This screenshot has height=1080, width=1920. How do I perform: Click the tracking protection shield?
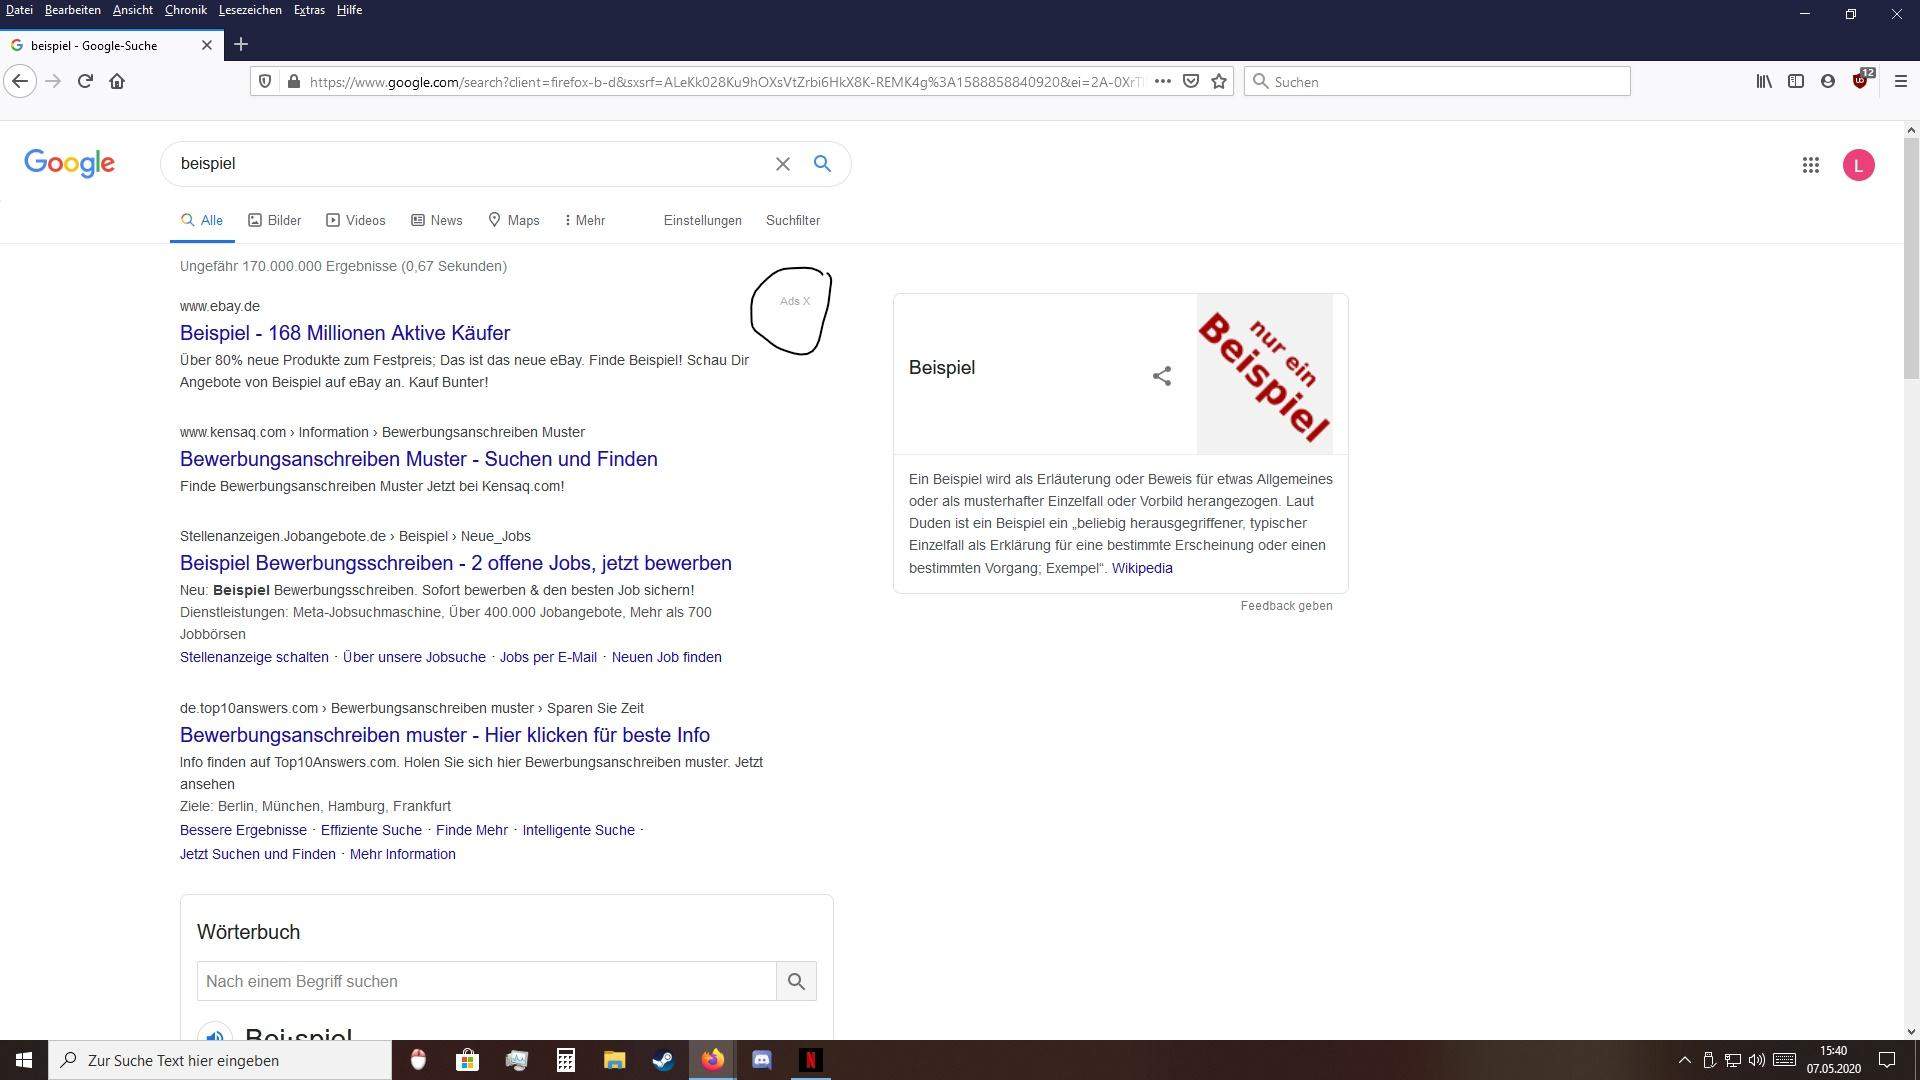pyautogui.click(x=265, y=81)
